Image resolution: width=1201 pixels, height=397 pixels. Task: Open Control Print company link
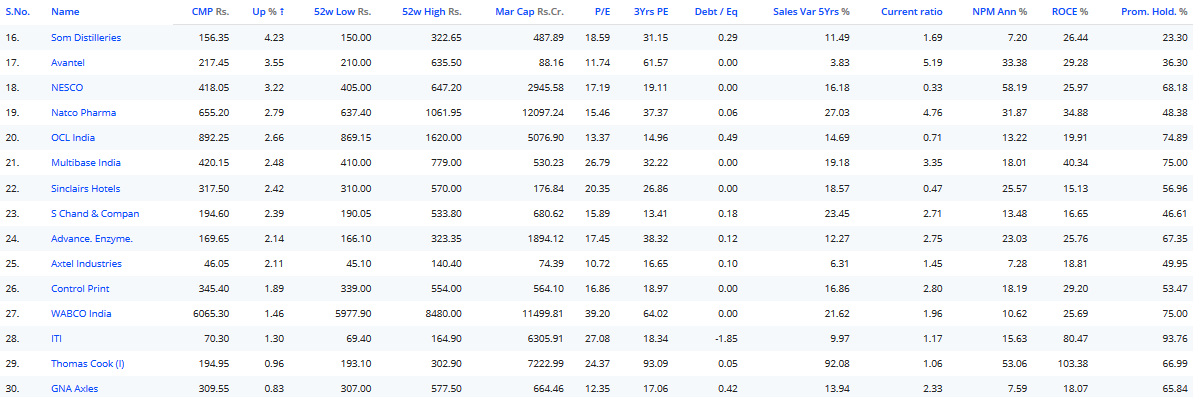click(x=80, y=288)
